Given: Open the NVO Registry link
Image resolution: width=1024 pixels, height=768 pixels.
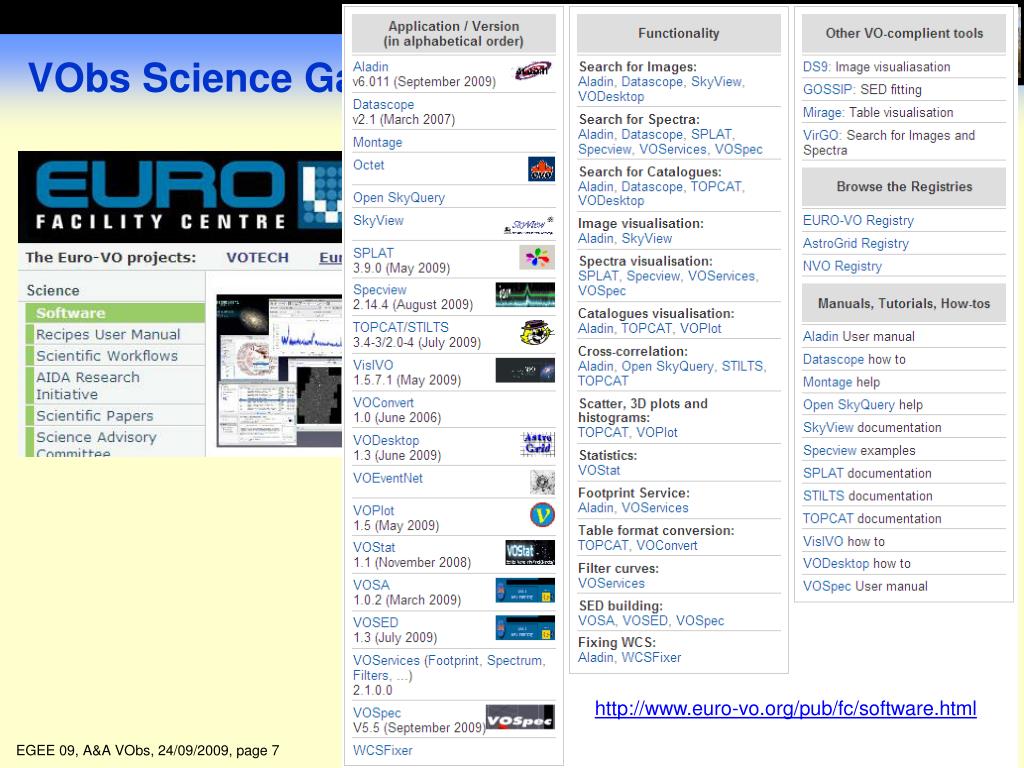Looking at the screenshot, I should pos(842,266).
